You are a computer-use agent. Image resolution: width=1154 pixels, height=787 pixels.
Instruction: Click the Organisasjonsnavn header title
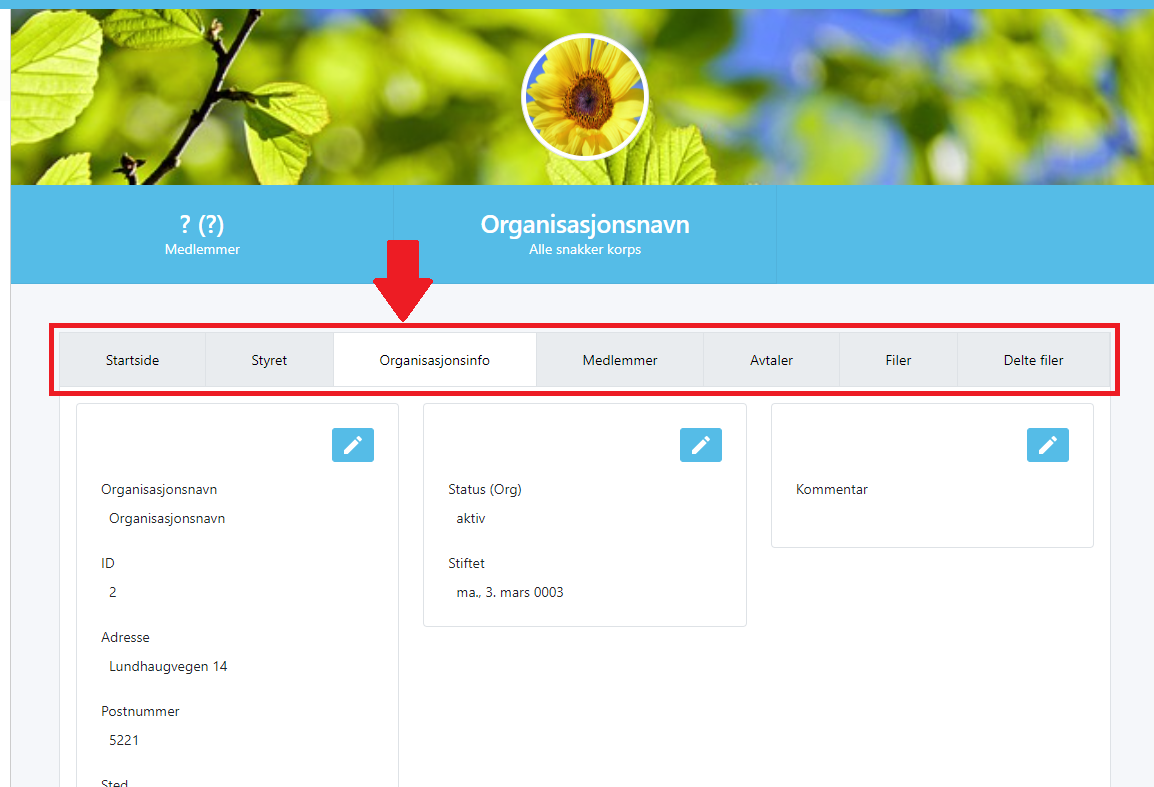pos(585,224)
